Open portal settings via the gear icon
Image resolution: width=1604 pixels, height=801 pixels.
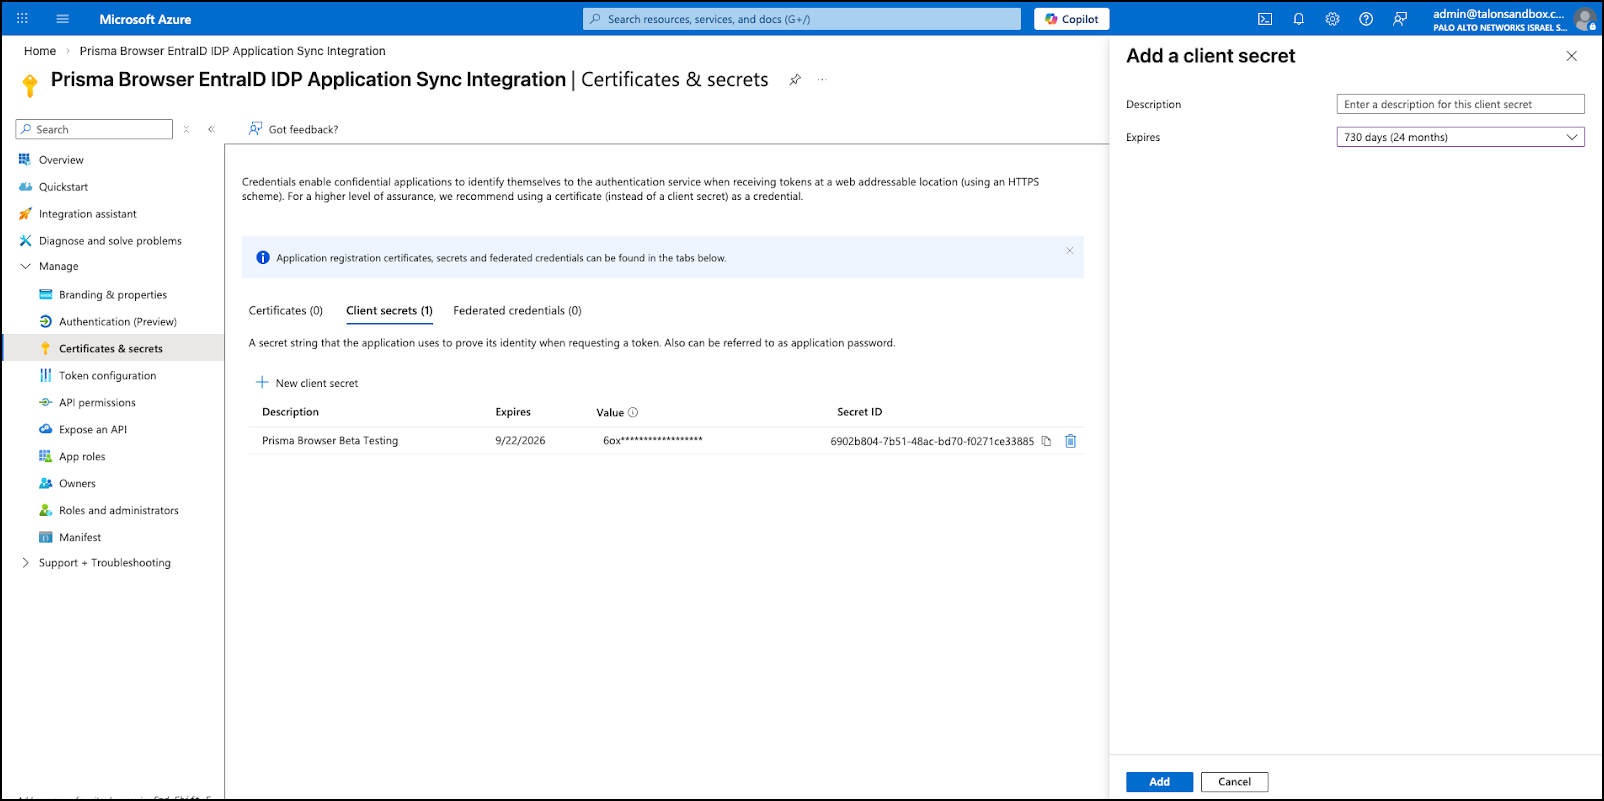[x=1332, y=19]
